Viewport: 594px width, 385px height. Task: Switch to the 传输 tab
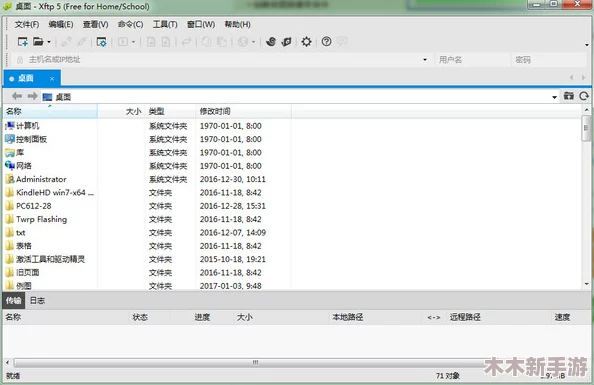tap(14, 300)
